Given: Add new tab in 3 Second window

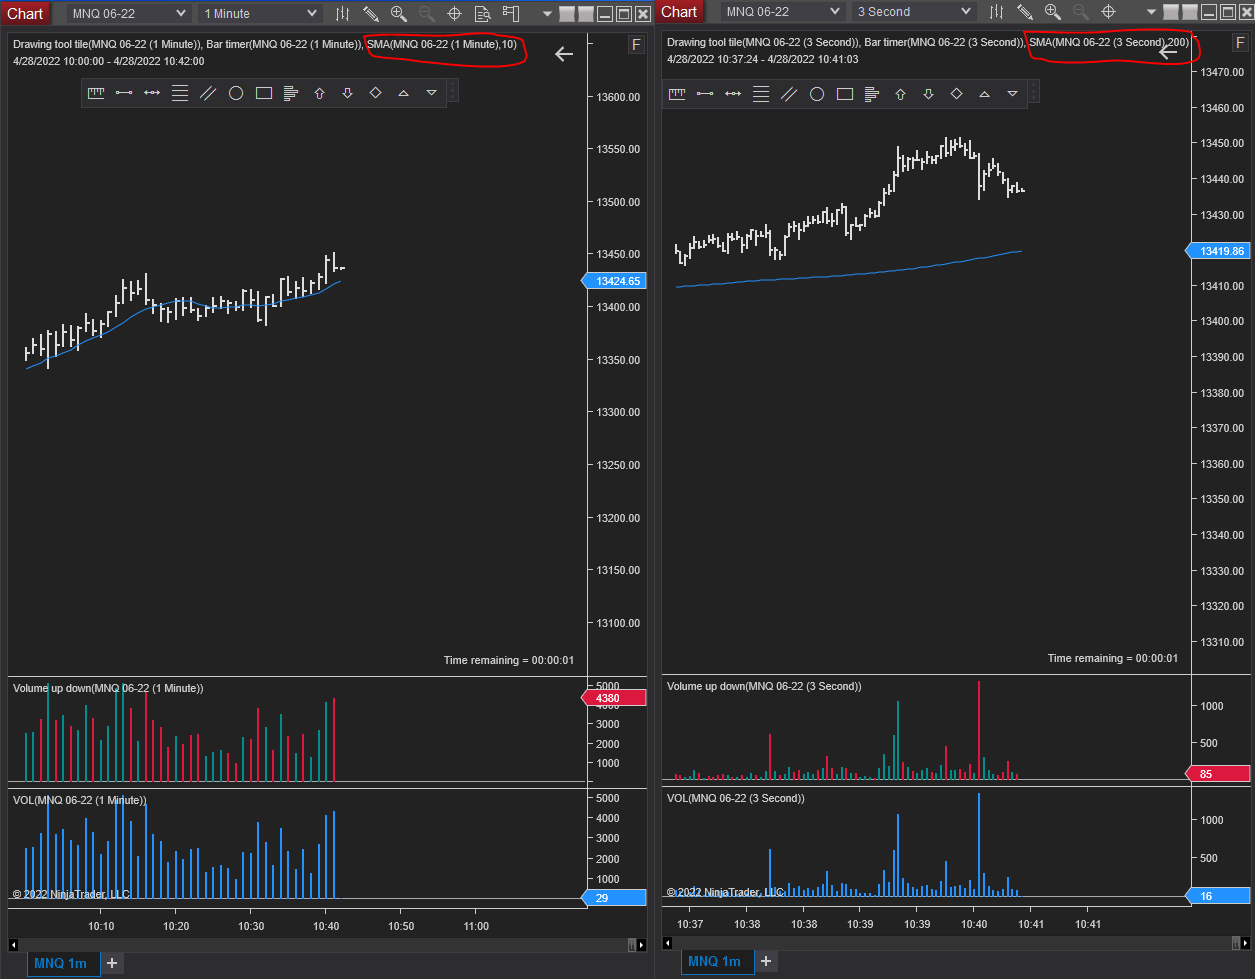Looking at the screenshot, I should click(x=766, y=961).
